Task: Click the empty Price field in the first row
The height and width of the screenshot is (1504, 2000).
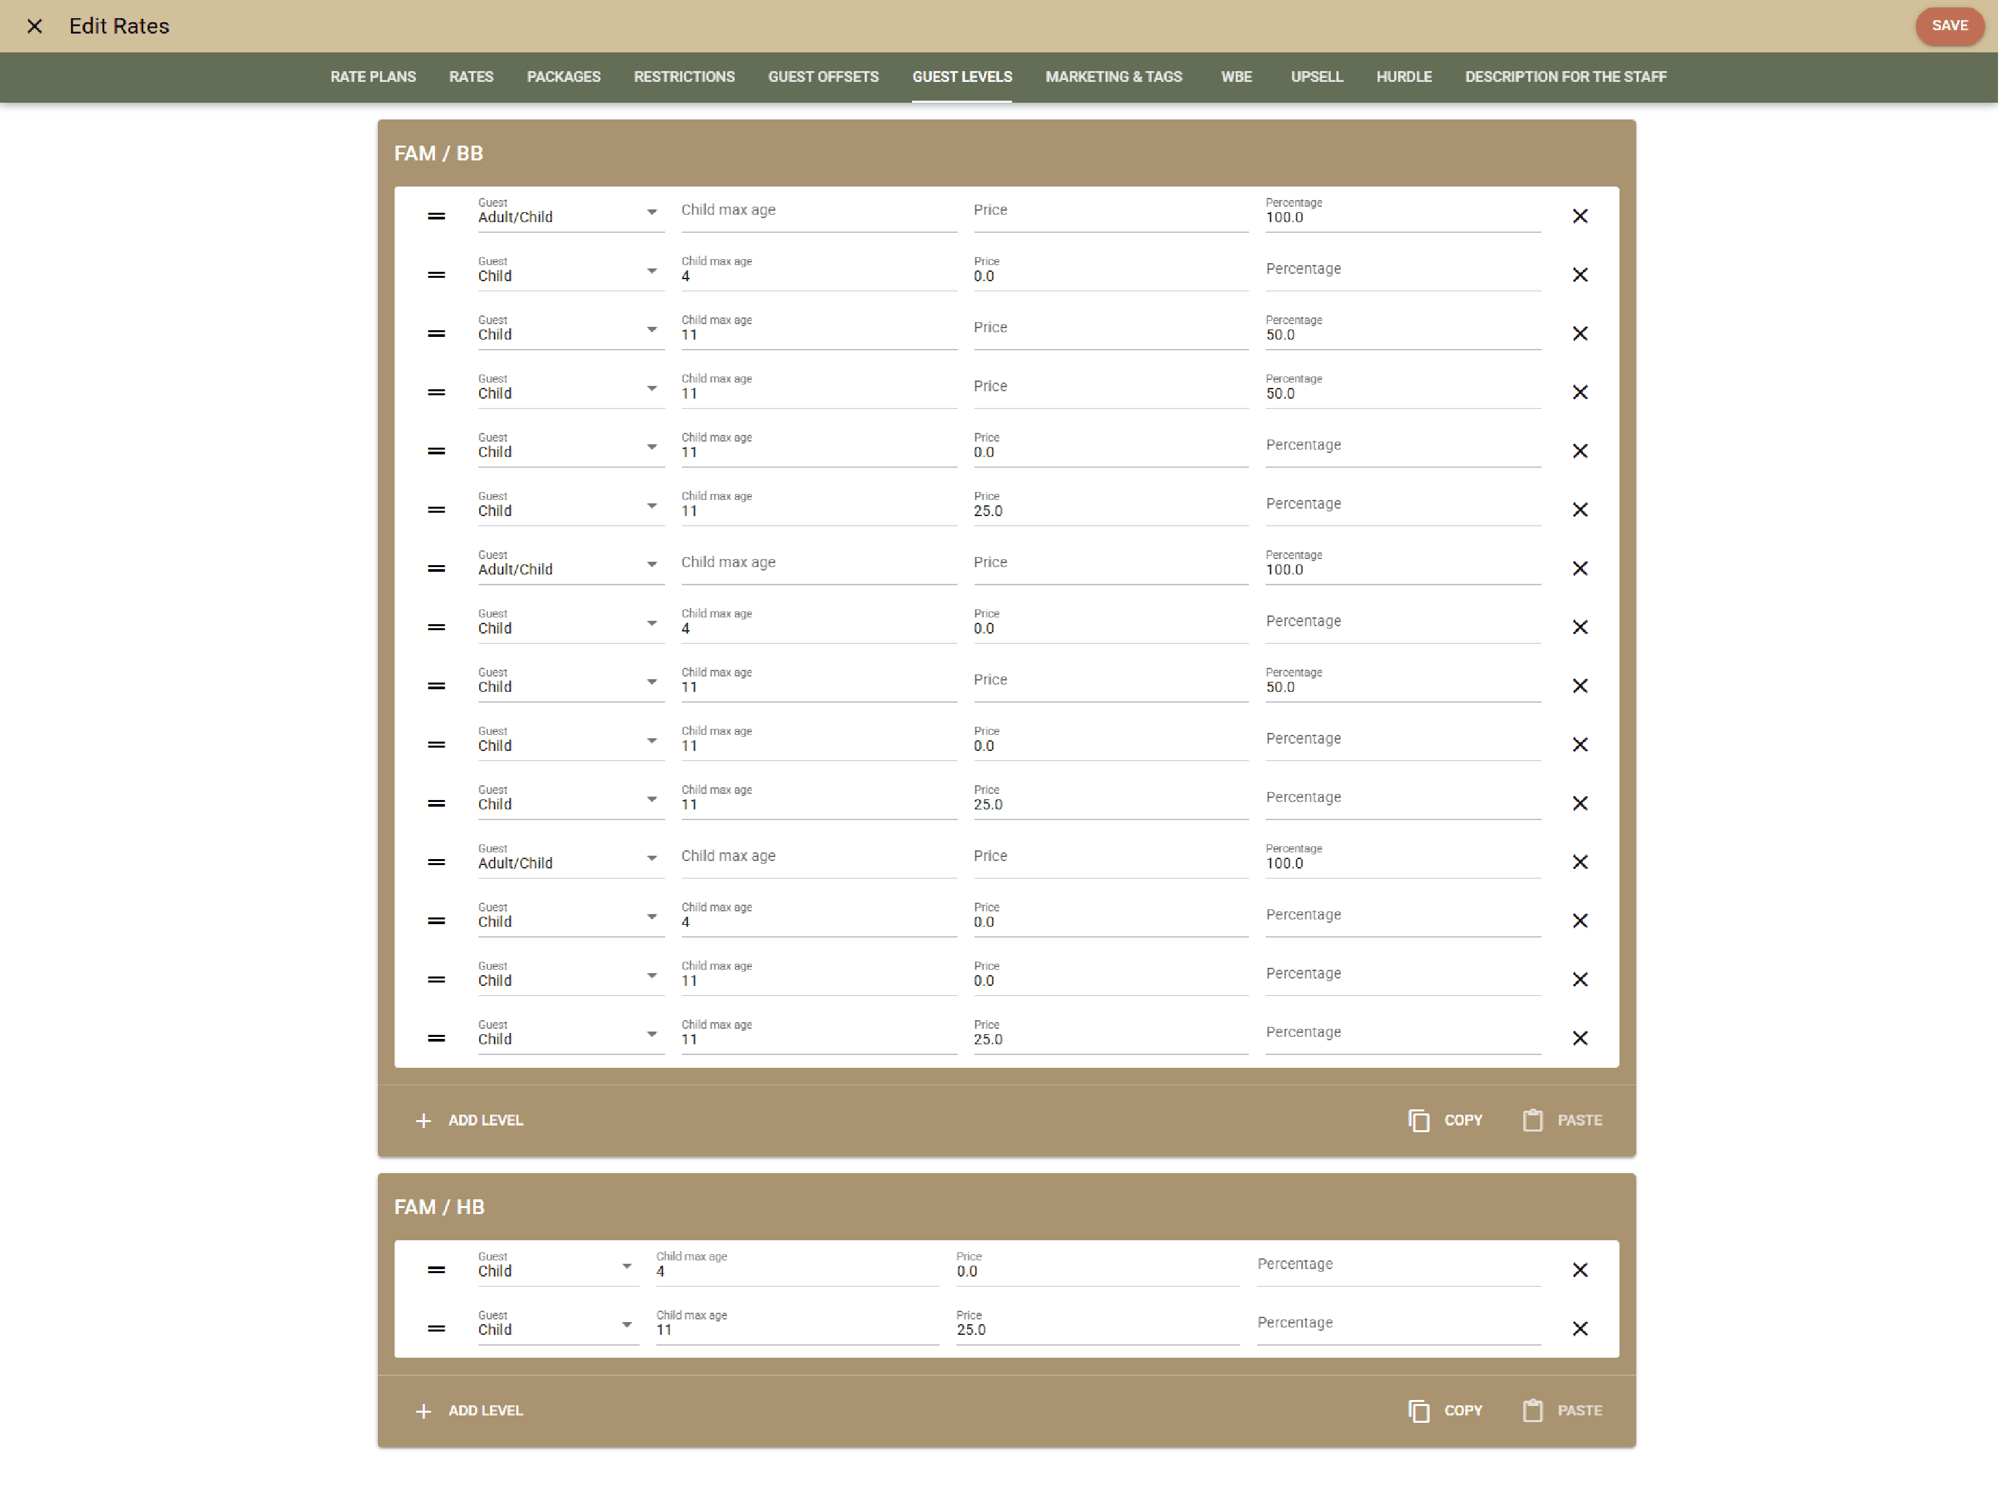Action: point(1110,212)
